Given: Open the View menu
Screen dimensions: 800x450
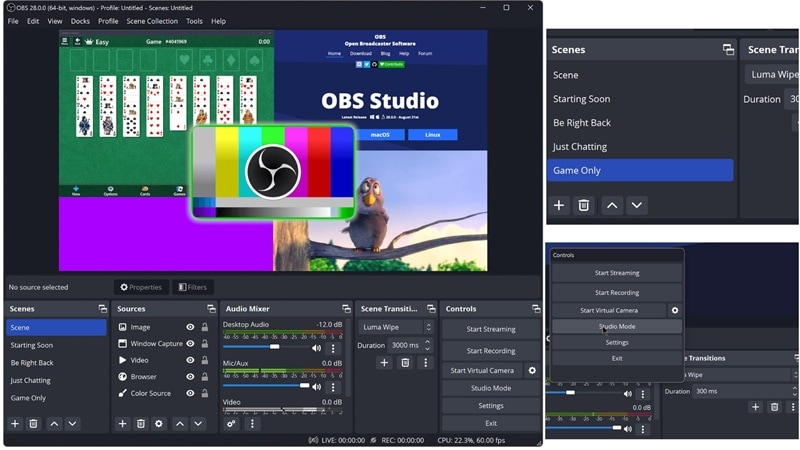Looking at the screenshot, I should point(55,21).
